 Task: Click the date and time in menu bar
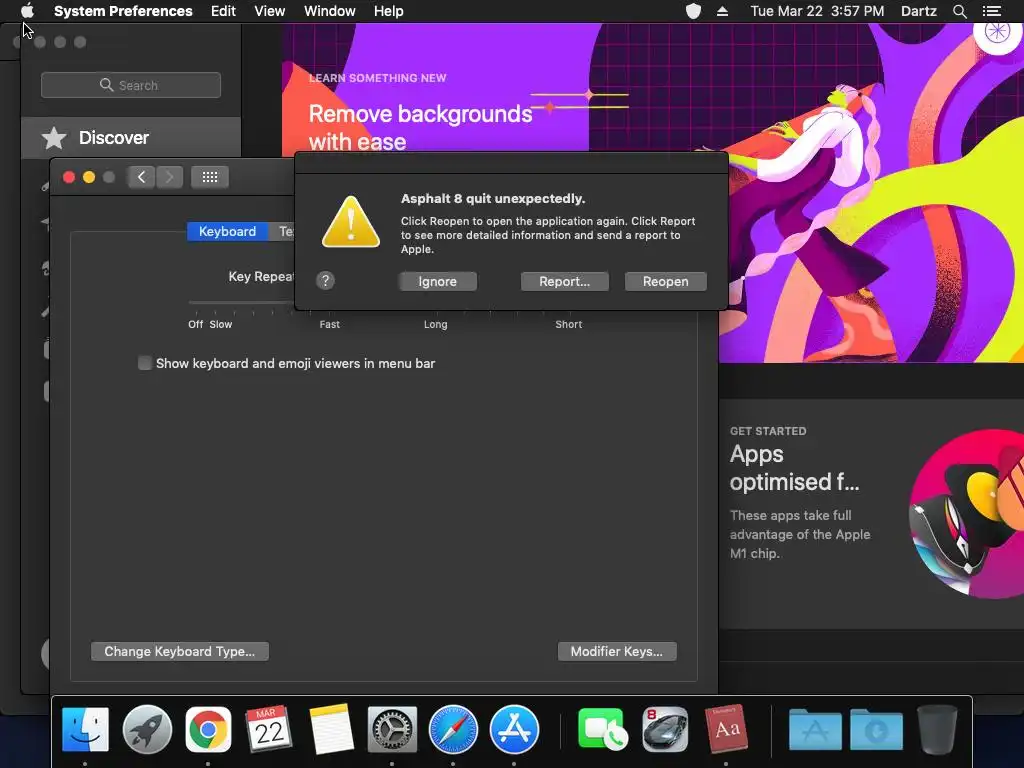click(817, 11)
